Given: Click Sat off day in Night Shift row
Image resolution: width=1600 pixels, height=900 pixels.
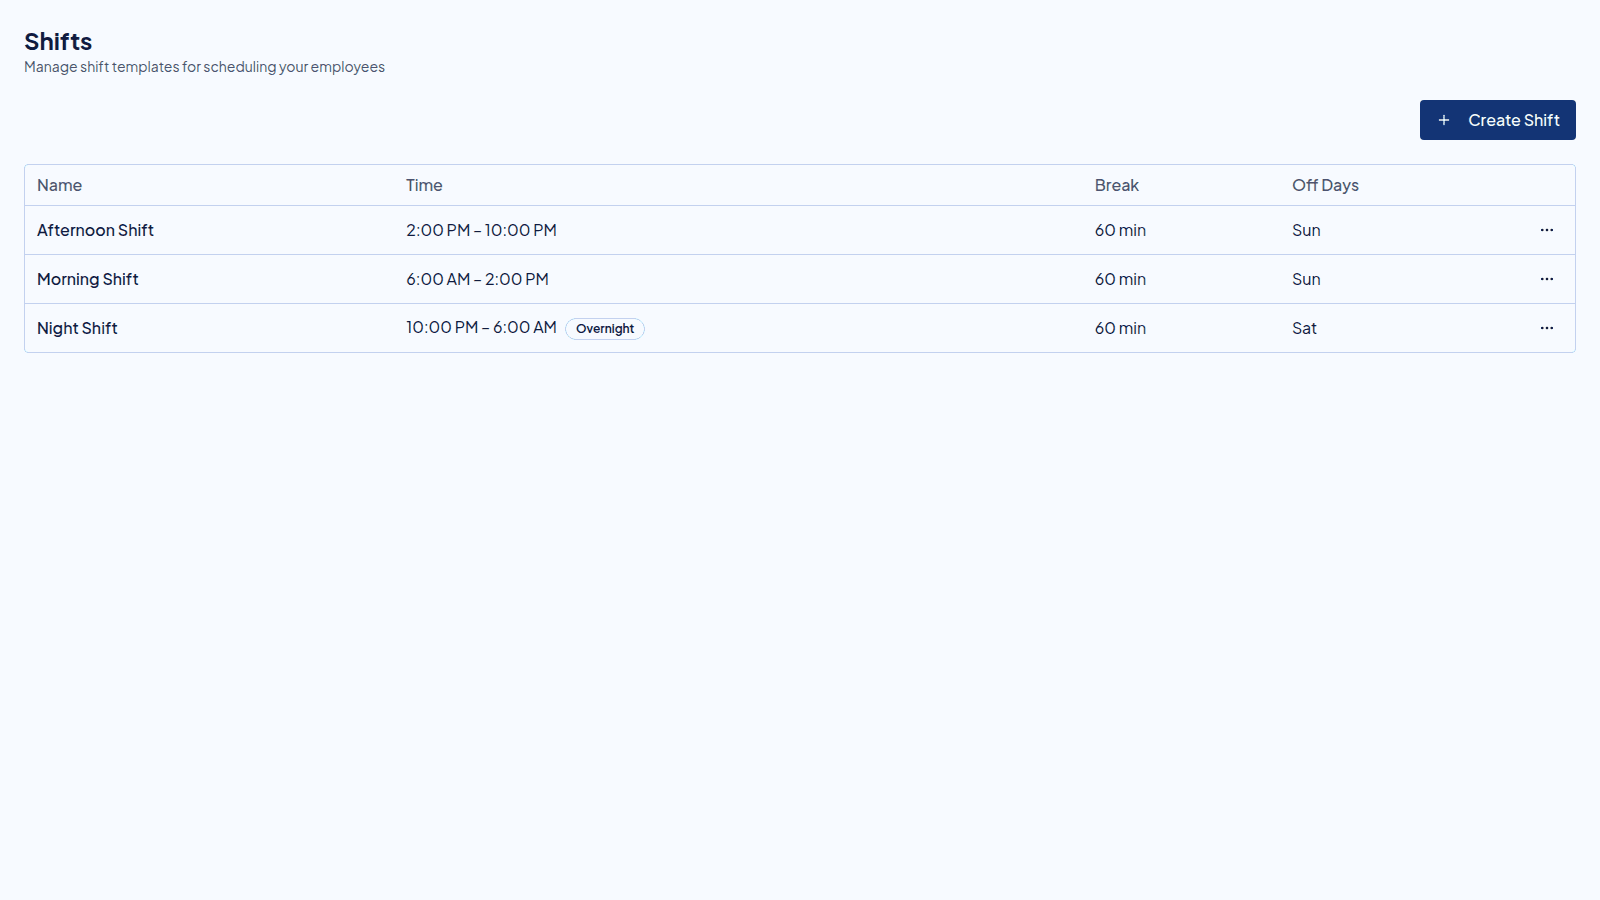Looking at the screenshot, I should pyautogui.click(x=1304, y=328).
